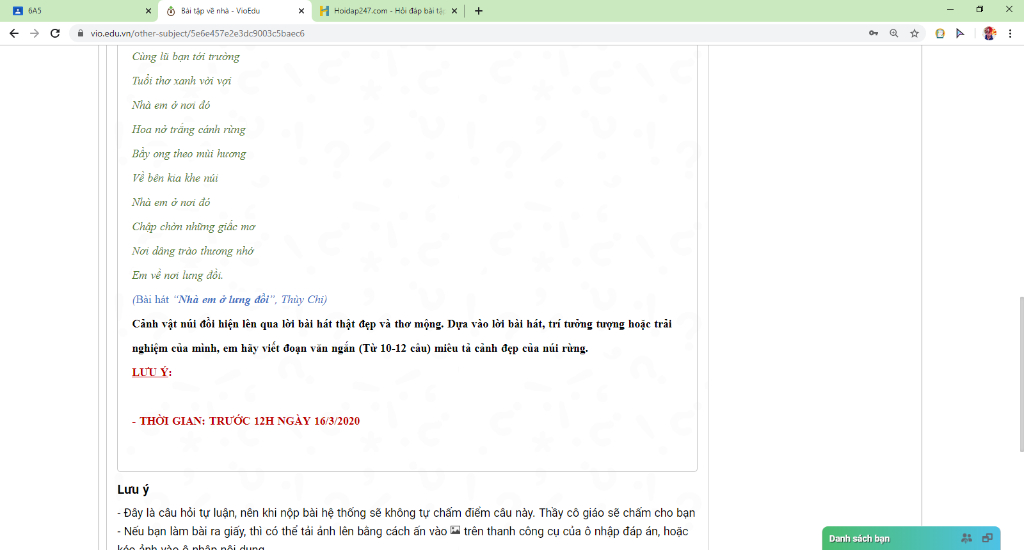Screen dimensions: 1024x550
Task: Click the lyric line "Cùng lũ bạn tới trường"
Action: click(x=185, y=57)
